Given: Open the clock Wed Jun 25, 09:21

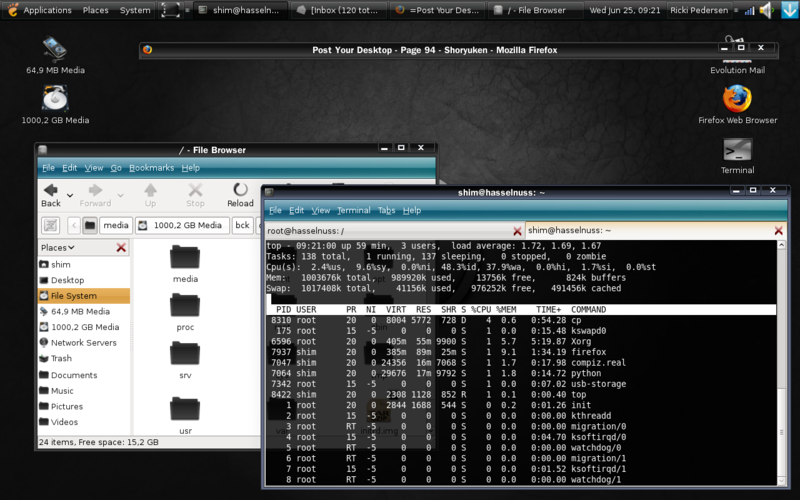Looking at the screenshot, I should (624, 10).
